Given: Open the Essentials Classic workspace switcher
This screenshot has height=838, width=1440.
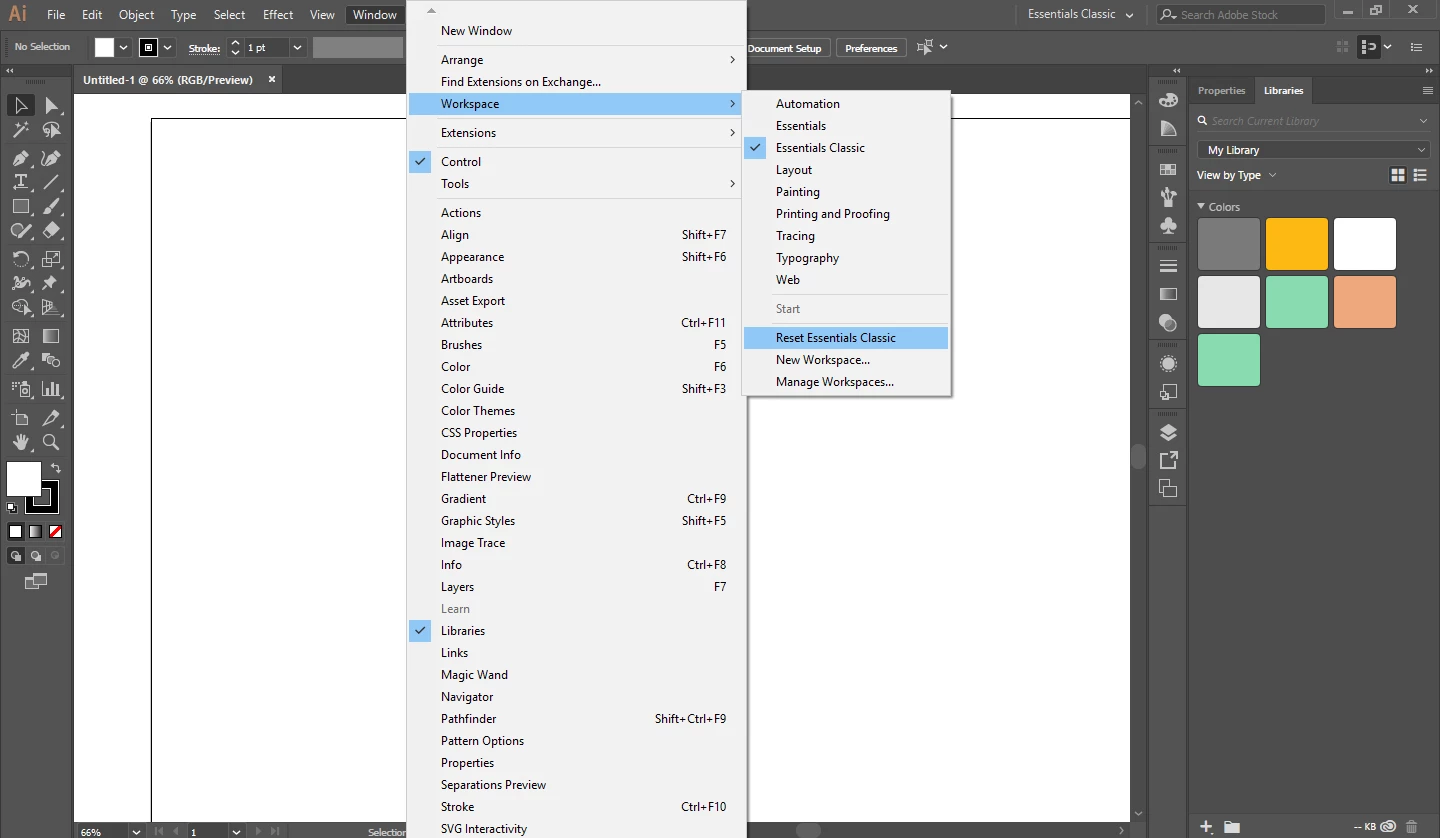Looking at the screenshot, I should pos(1081,15).
